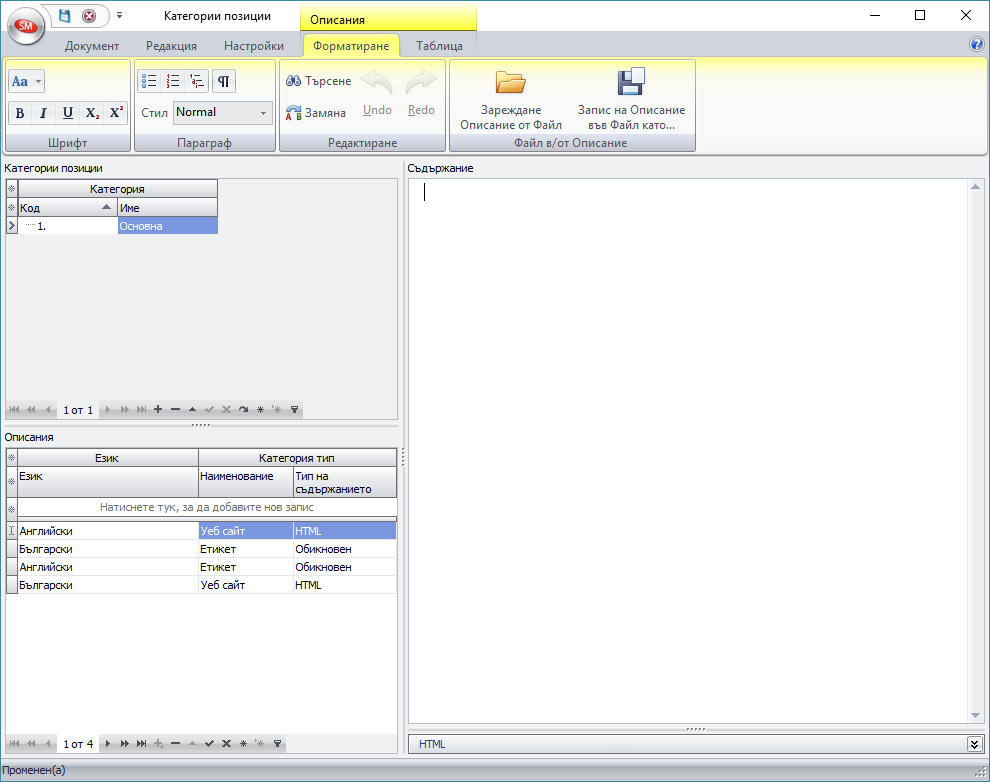Click the content editor scroll down arrow
This screenshot has height=782, width=990.
(x=975, y=715)
